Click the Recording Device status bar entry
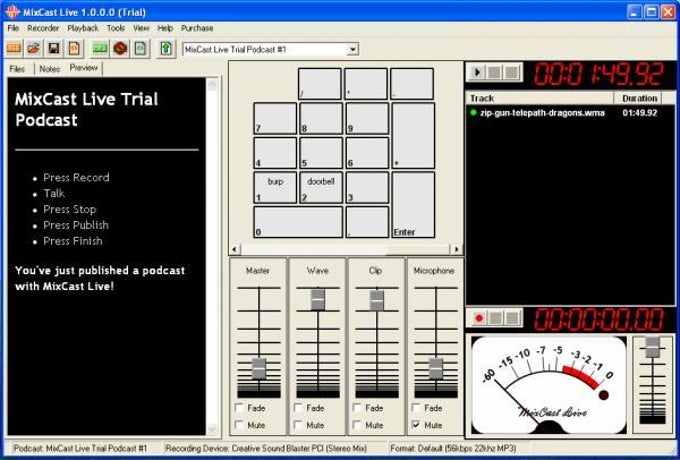Image resolution: width=680 pixels, height=460 pixels. tap(266, 448)
